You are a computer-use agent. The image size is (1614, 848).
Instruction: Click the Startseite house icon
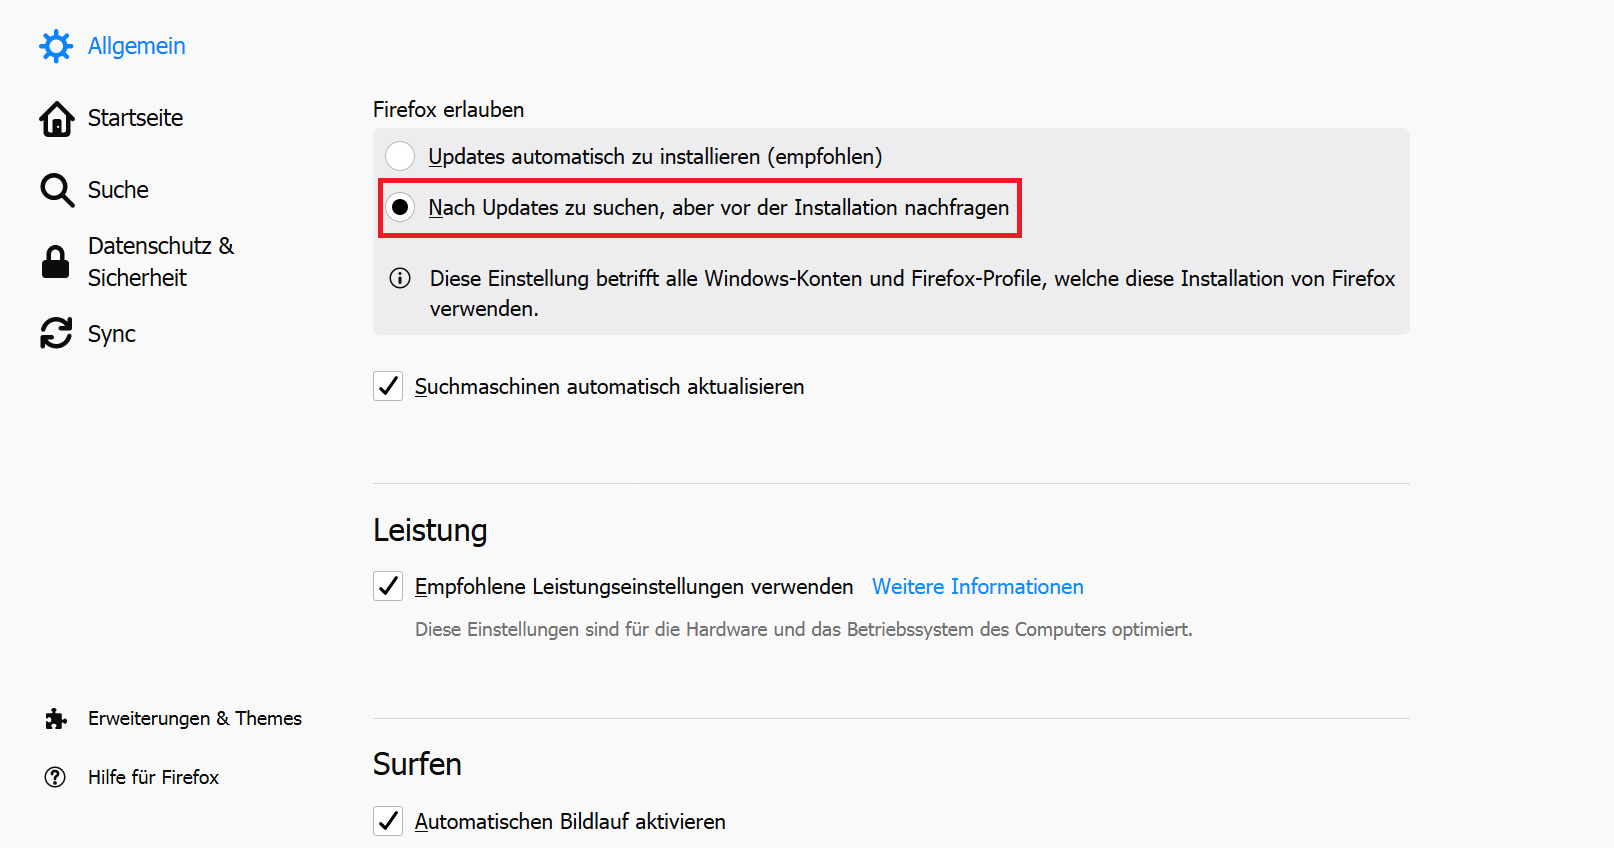coord(56,118)
